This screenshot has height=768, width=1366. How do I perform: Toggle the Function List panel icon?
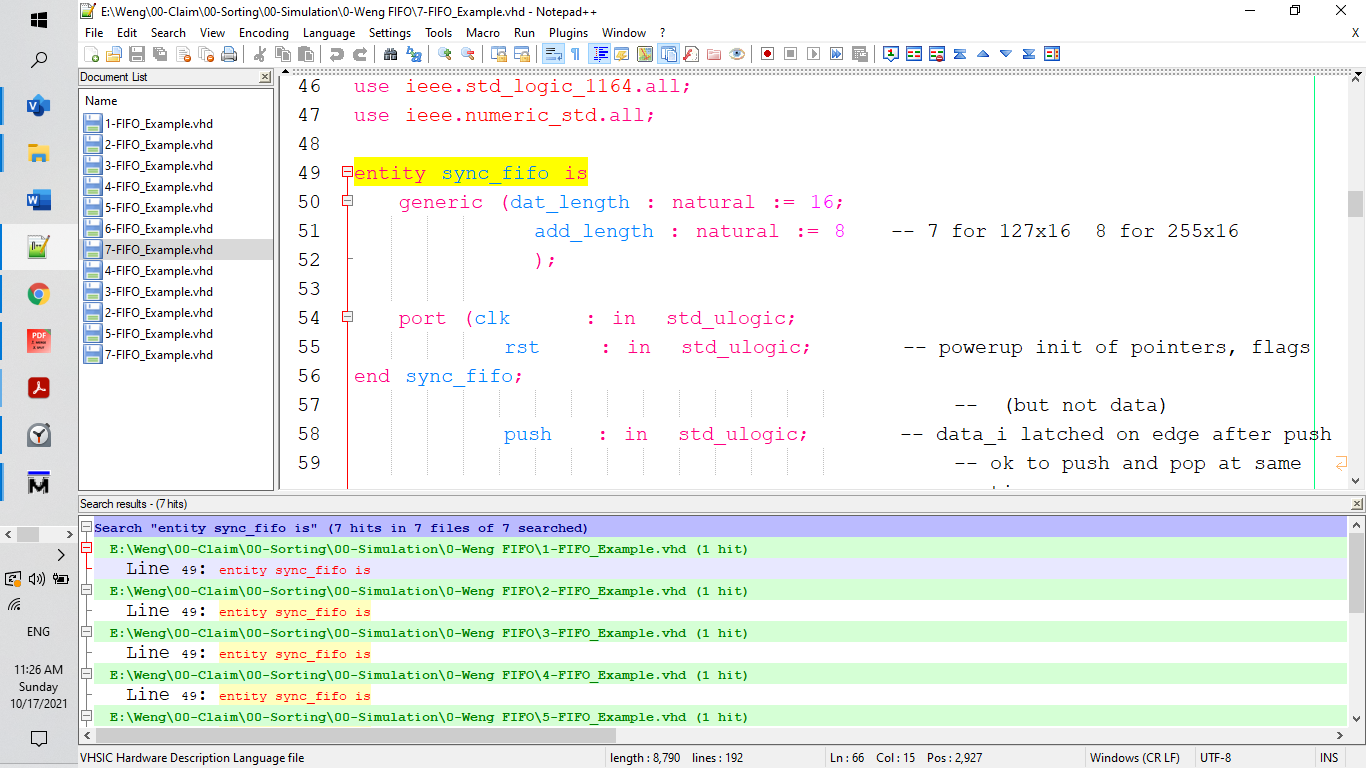691,54
